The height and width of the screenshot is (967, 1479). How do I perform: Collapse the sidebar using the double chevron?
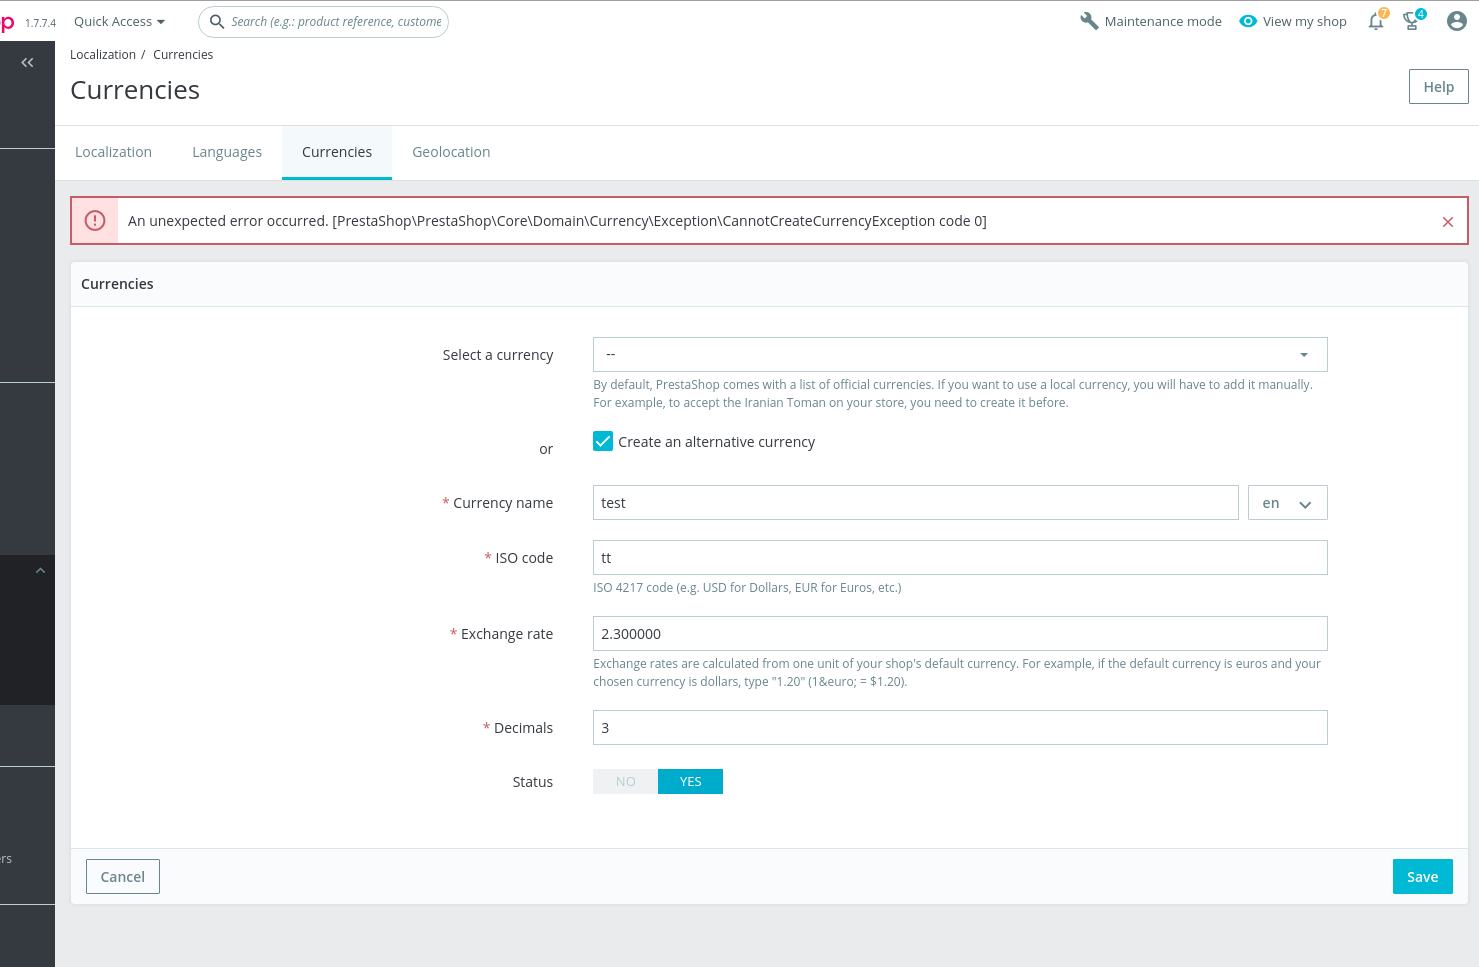coord(27,62)
